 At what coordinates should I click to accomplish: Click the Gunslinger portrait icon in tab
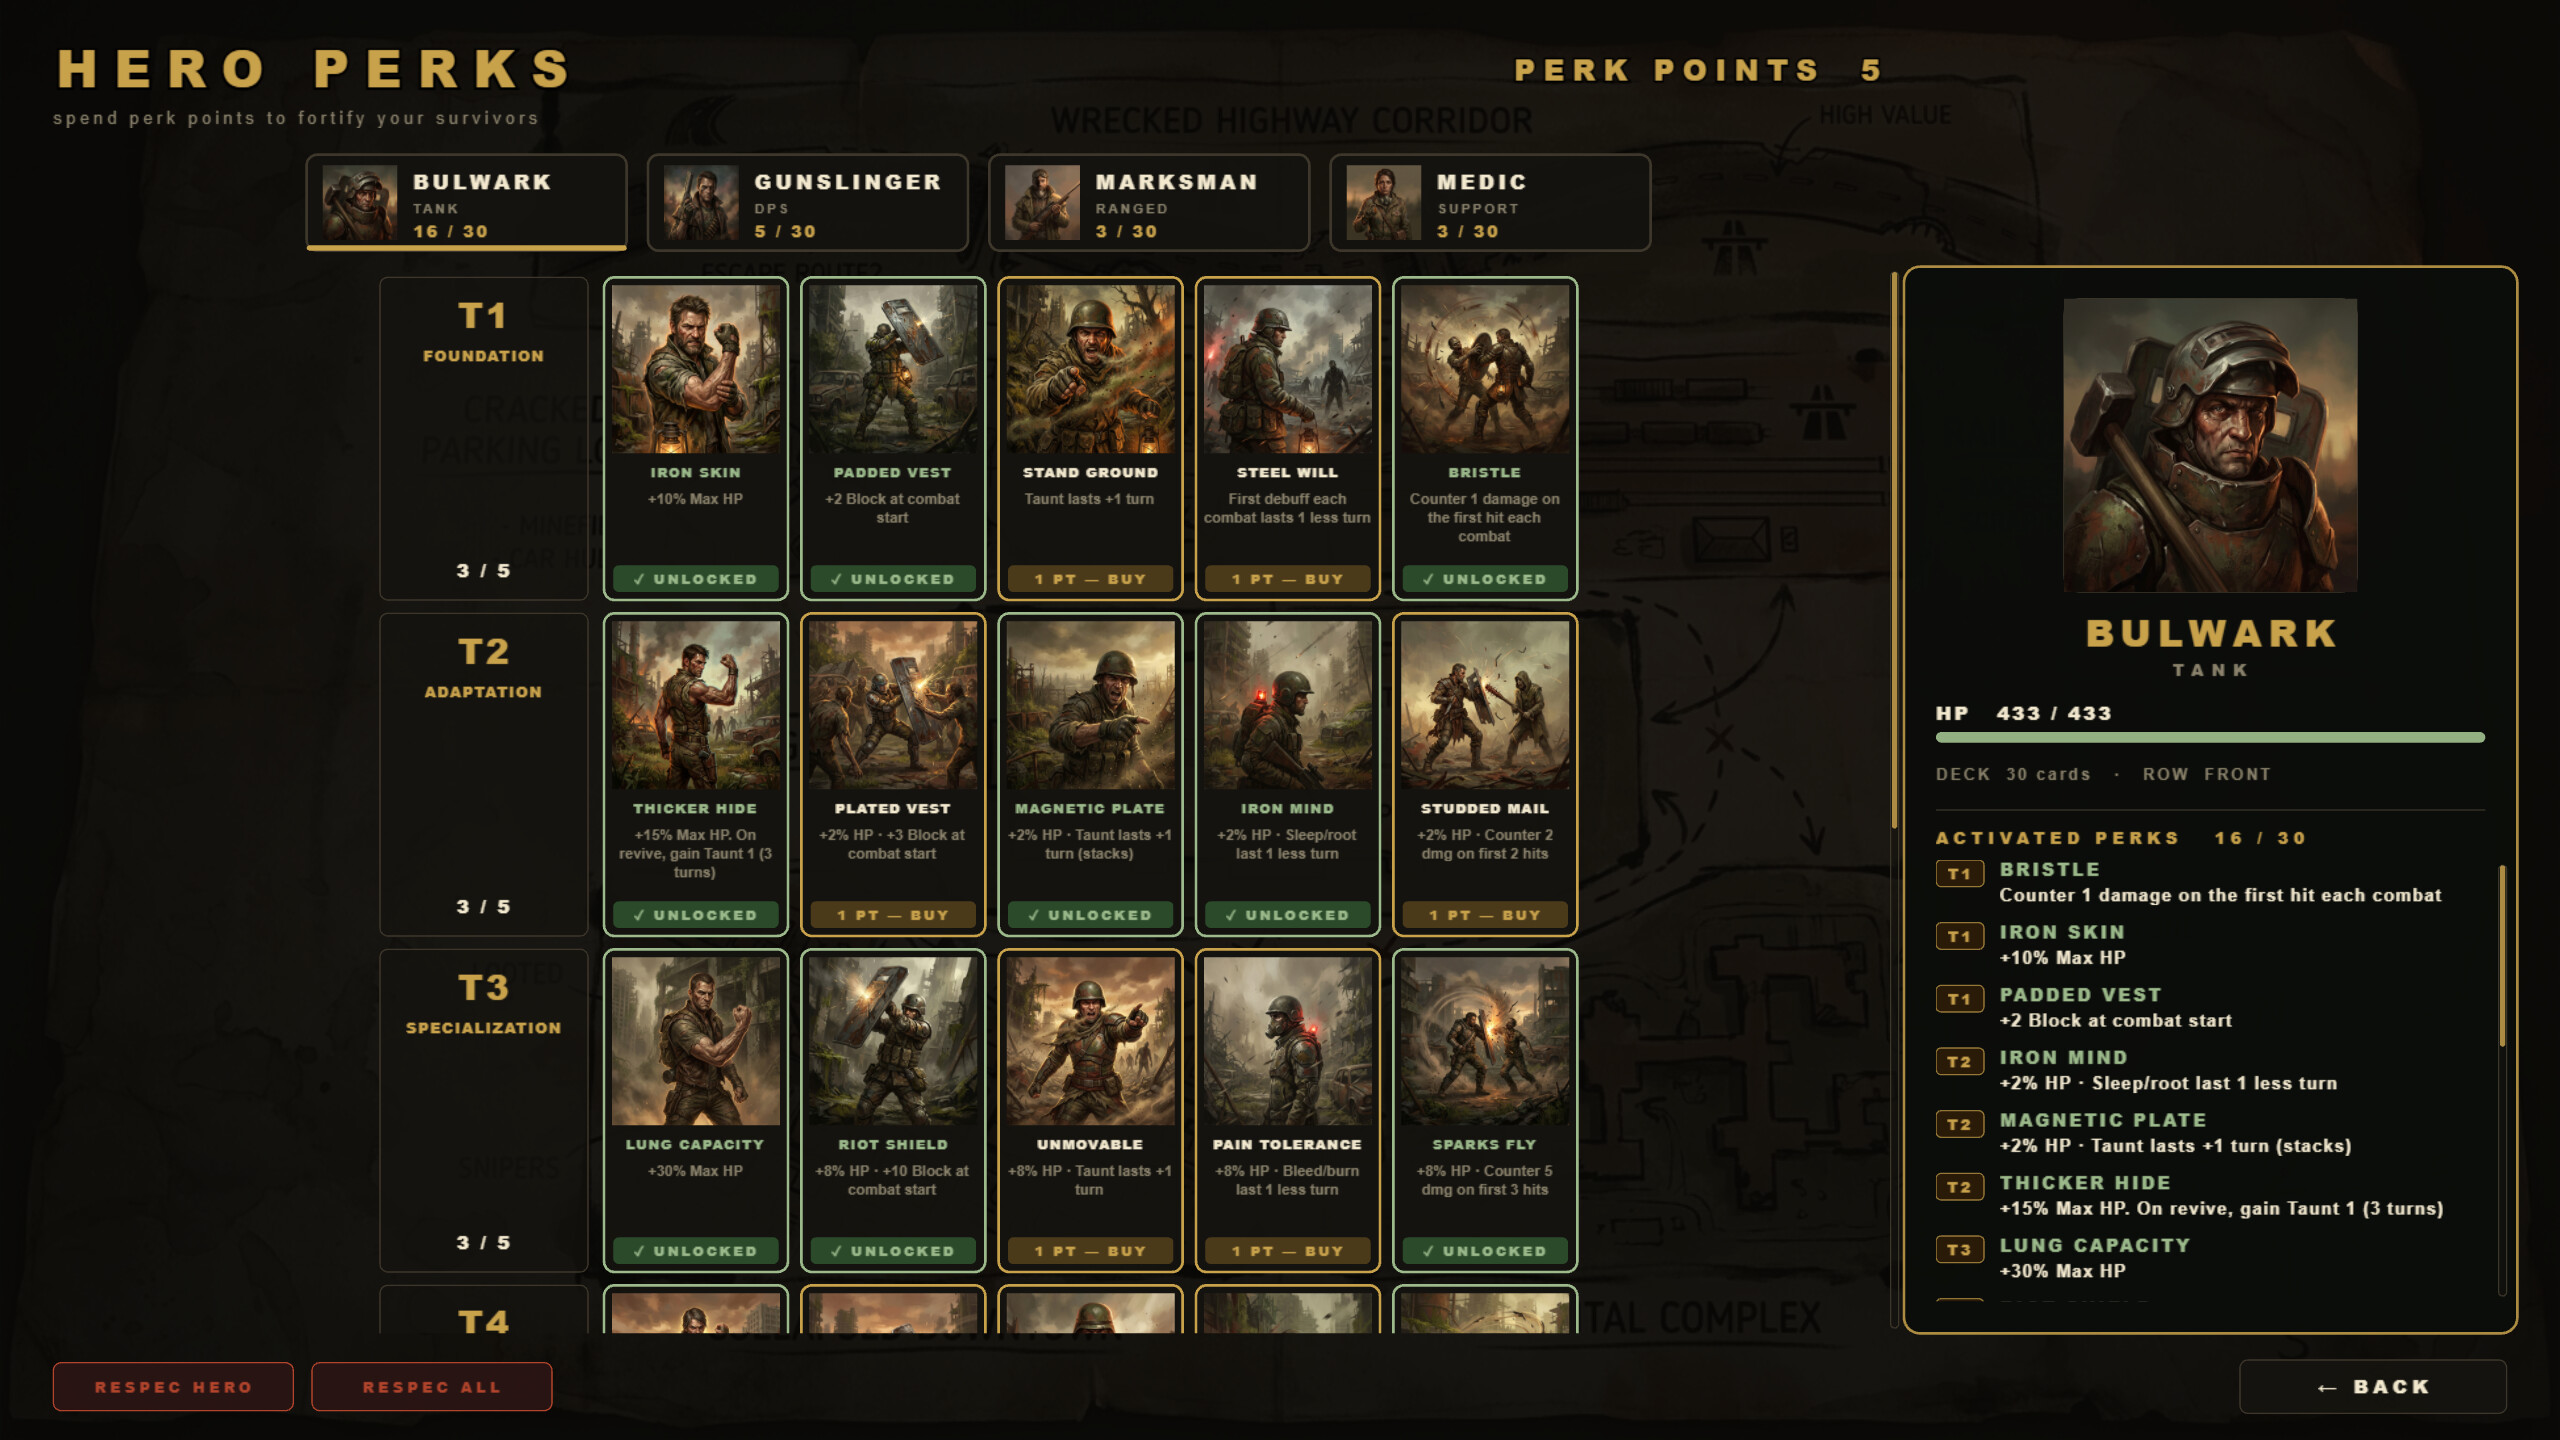(701, 203)
